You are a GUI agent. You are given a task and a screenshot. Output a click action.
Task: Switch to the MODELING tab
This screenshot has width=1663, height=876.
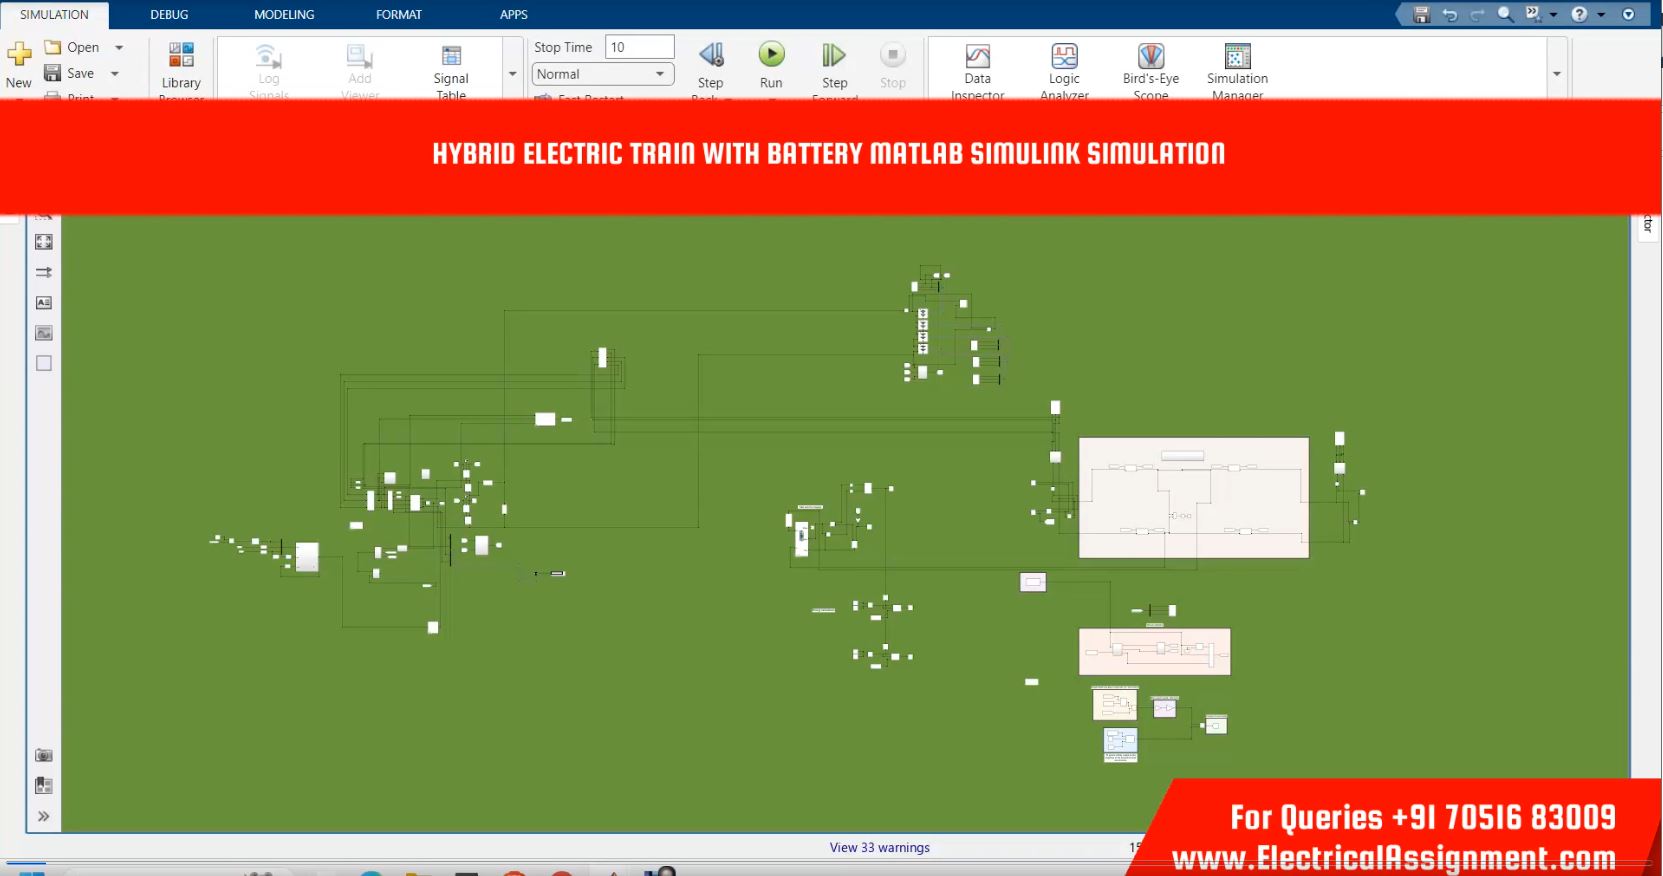tap(284, 15)
